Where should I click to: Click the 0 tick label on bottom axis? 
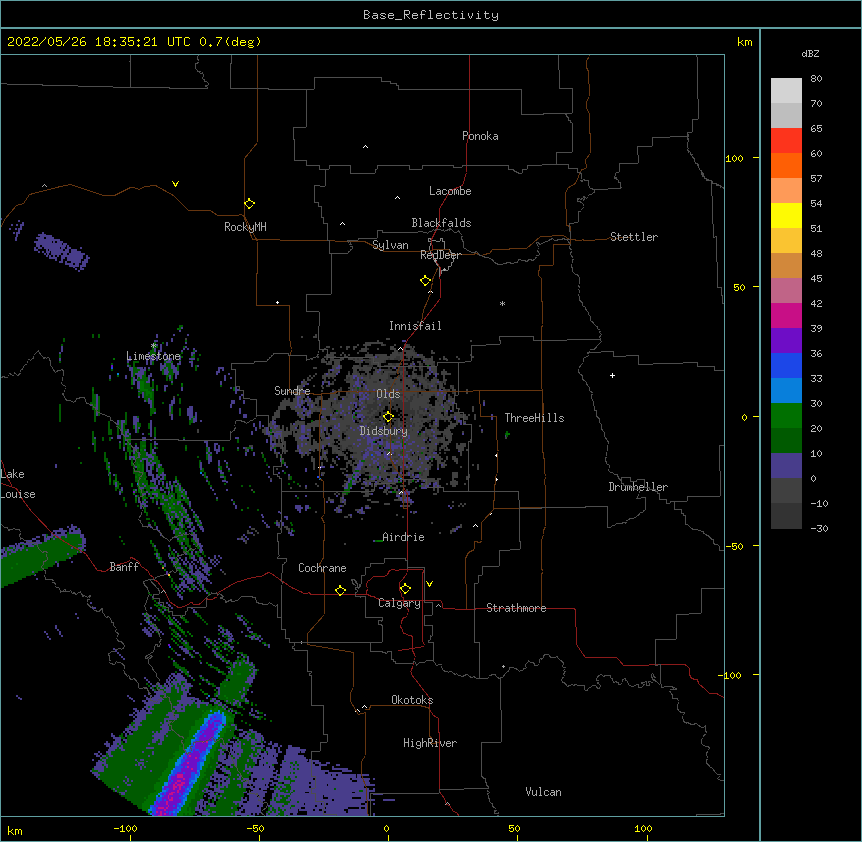pos(386,828)
